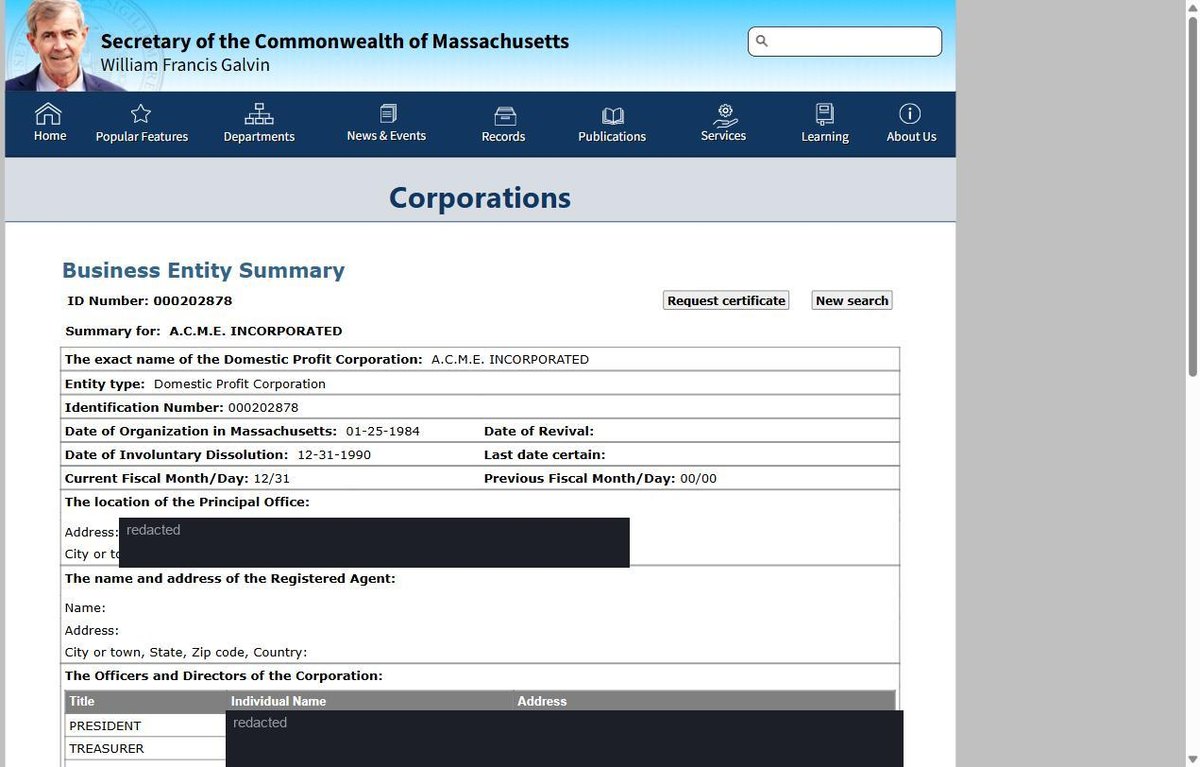Click the Secretary of the Commonwealth title
Image resolution: width=1200 pixels, height=767 pixels.
[335, 41]
